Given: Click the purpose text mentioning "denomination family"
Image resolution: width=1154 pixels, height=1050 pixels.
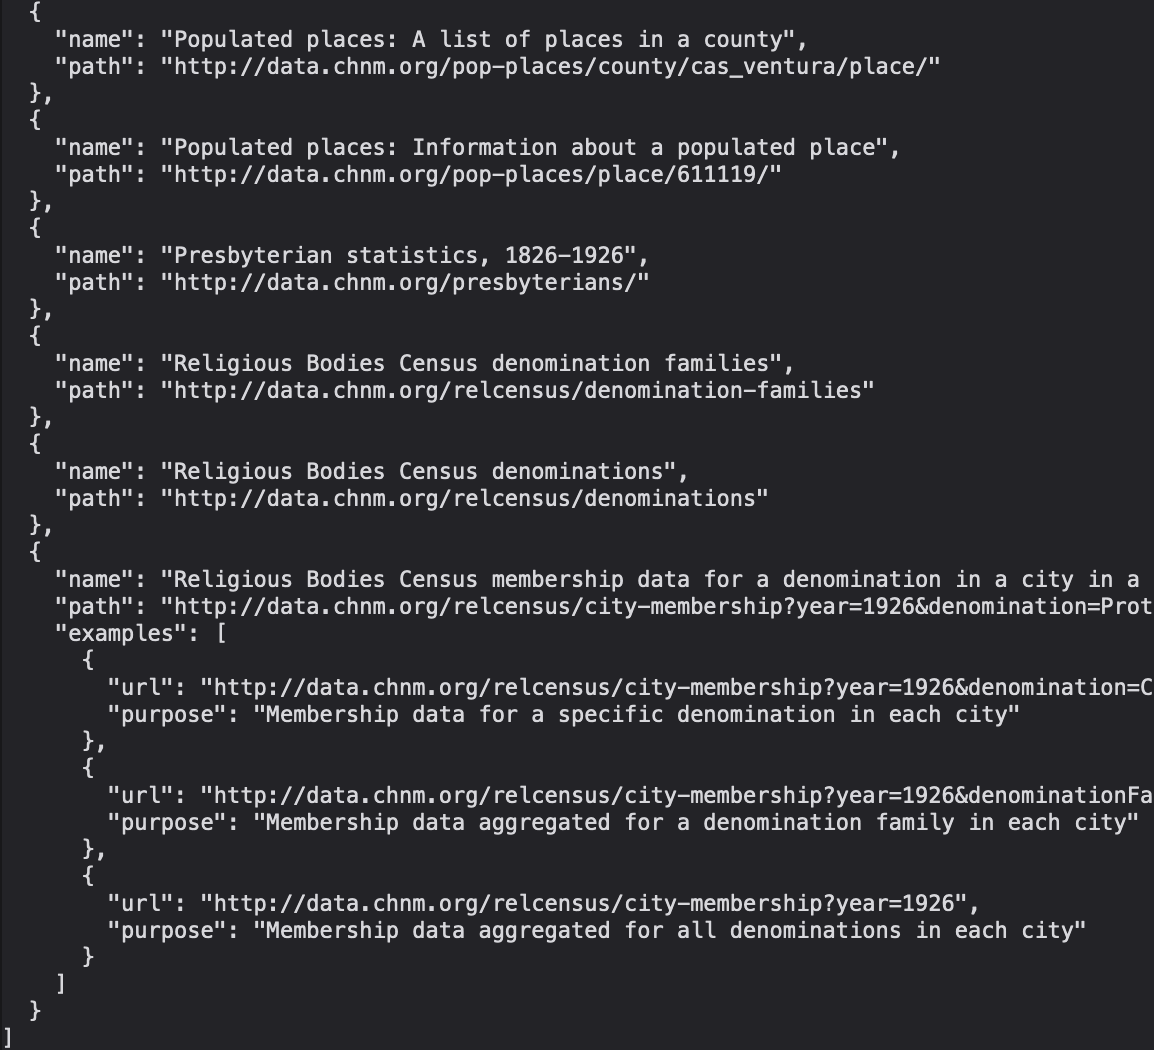Looking at the screenshot, I should [696, 822].
